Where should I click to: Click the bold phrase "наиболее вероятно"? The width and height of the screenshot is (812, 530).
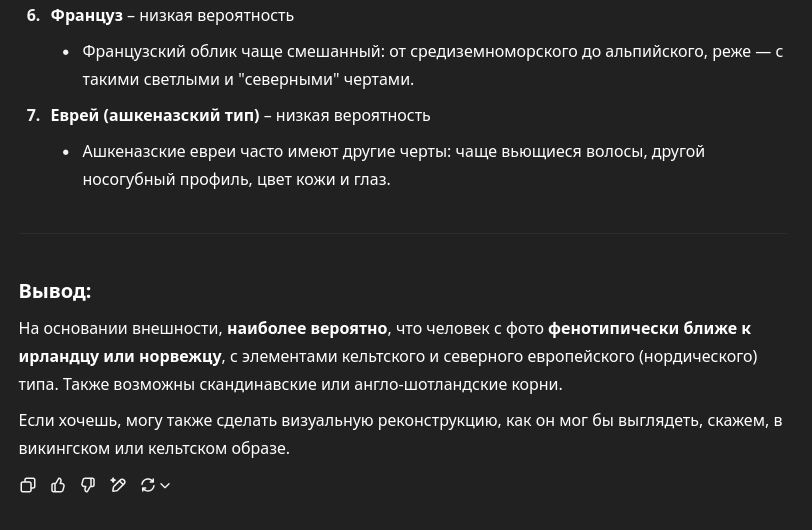tap(307, 328)
